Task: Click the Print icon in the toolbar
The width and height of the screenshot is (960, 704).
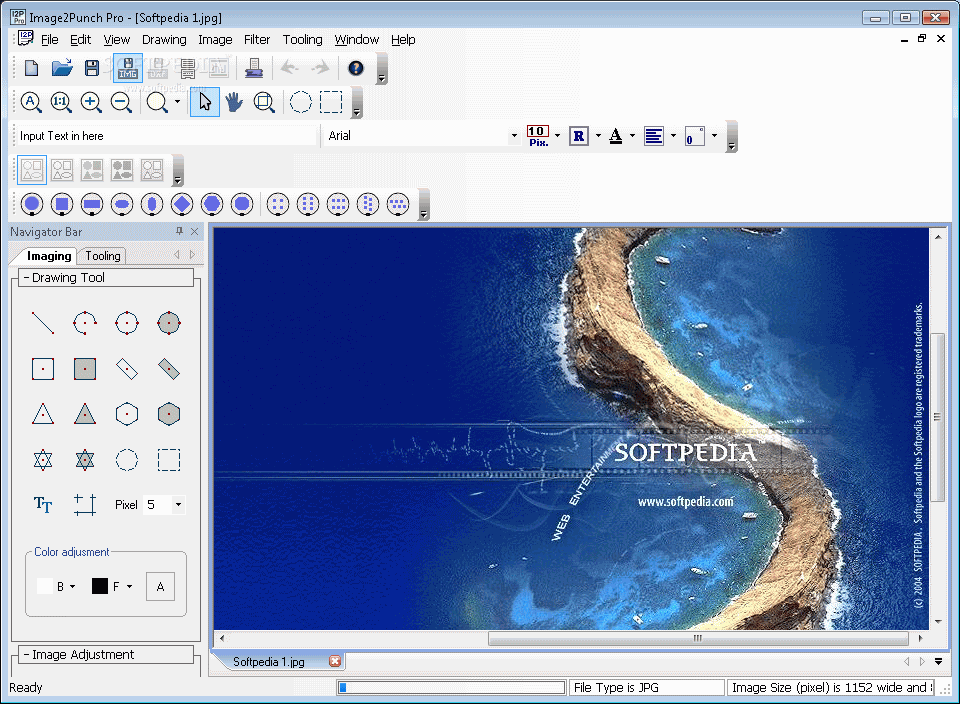Action: pyautogui.click(x=253, y=68)
